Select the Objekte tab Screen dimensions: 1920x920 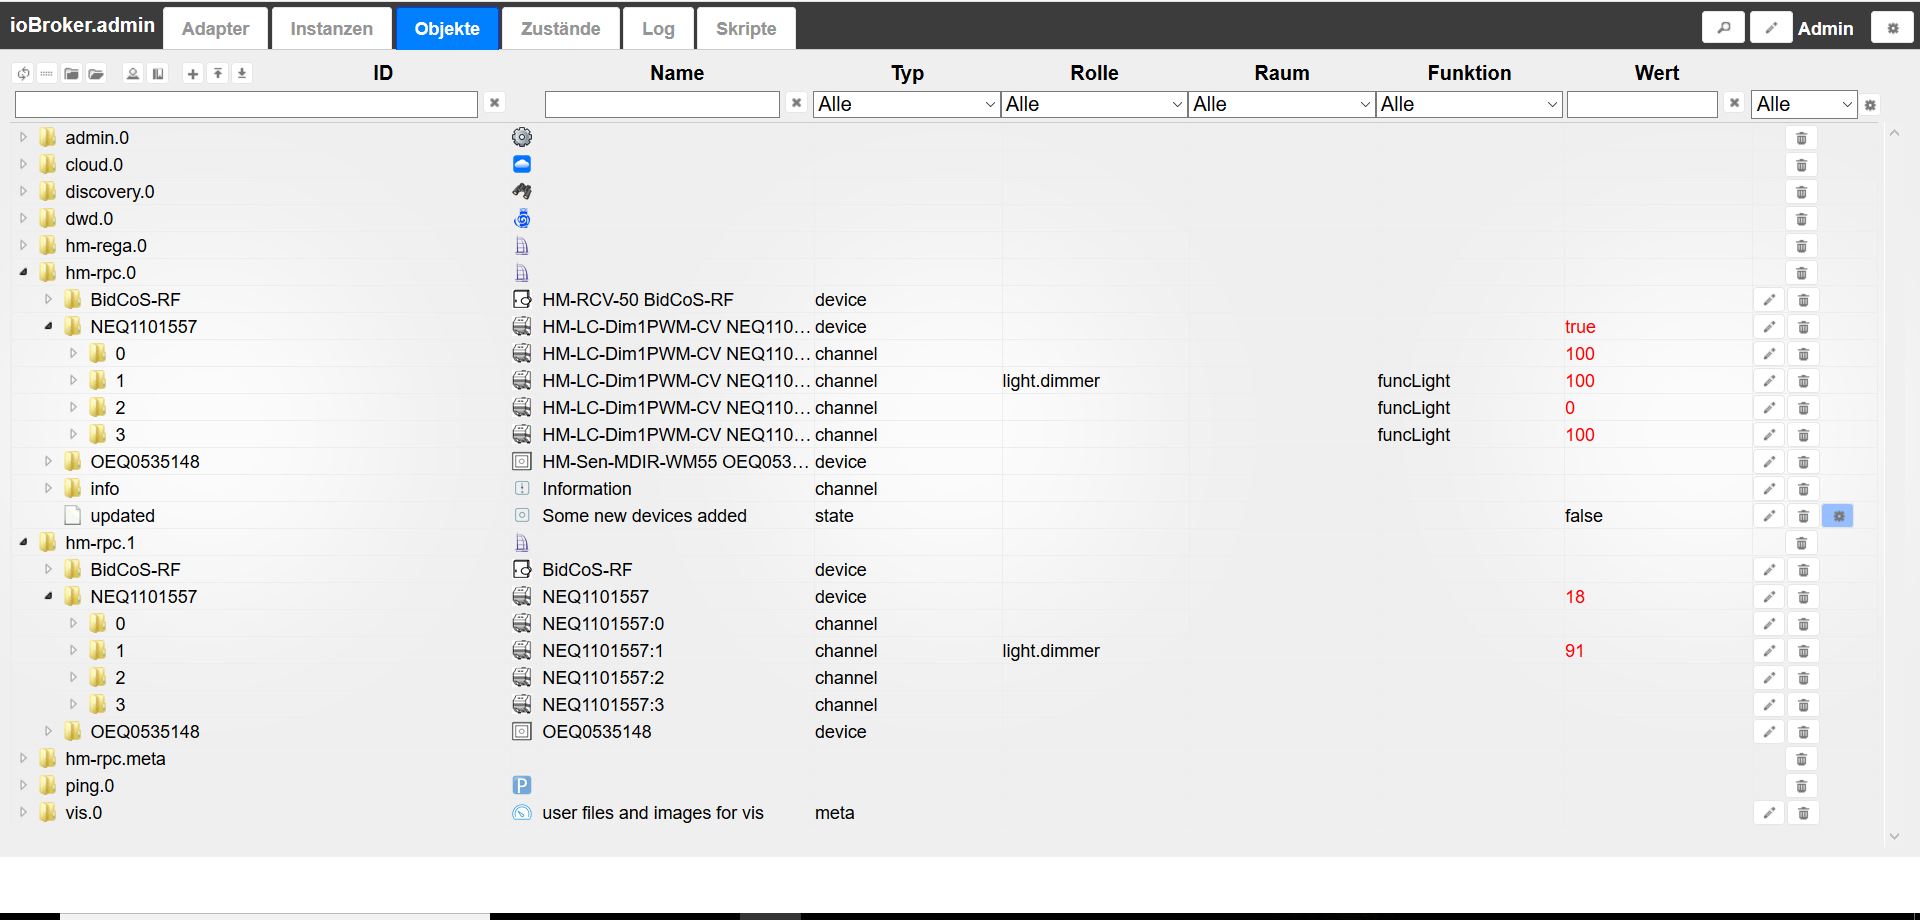click(447, 29)
